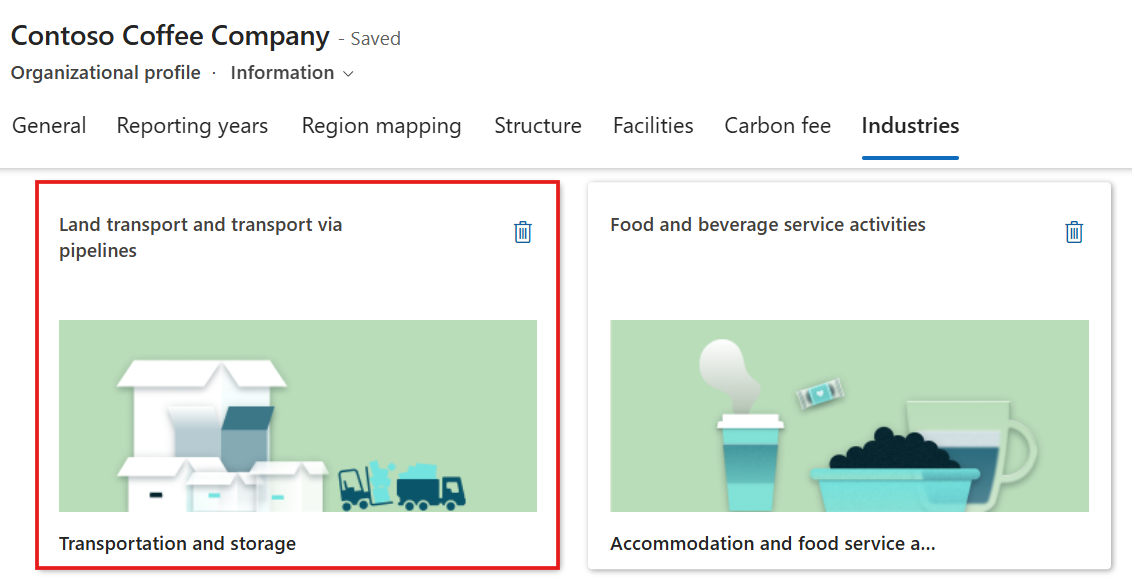1132x582 pixels.
Task: Click the Organizational profile text
Action: pyautogui.click(x=105, y=73)
